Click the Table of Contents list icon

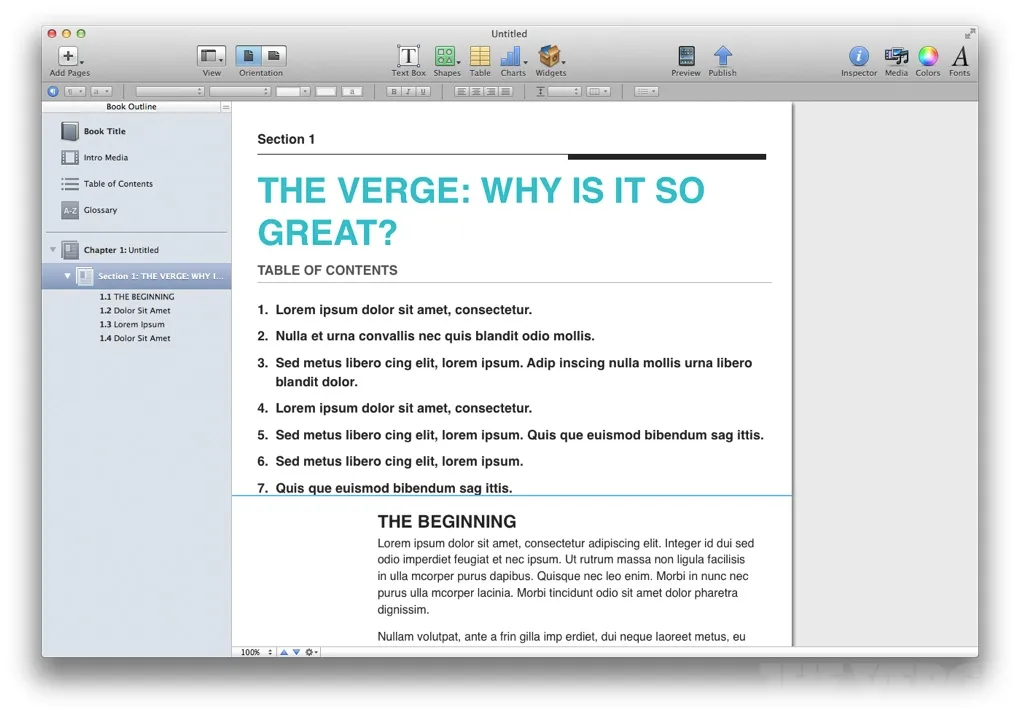(x=70, y=184)
